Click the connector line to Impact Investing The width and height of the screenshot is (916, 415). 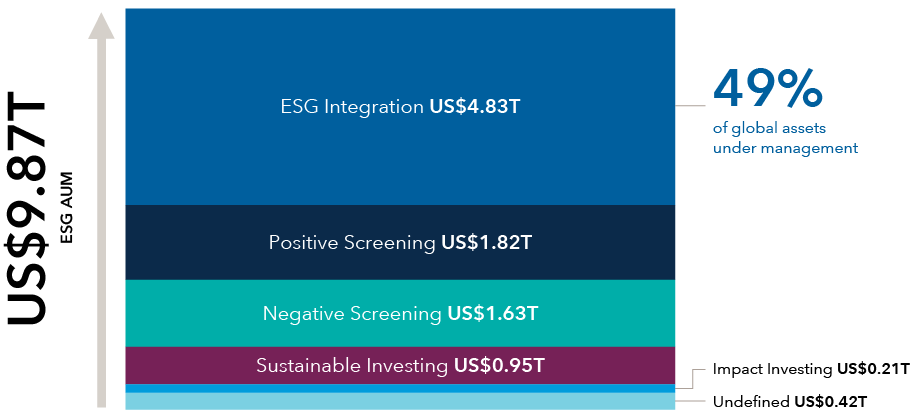[691, 379]
